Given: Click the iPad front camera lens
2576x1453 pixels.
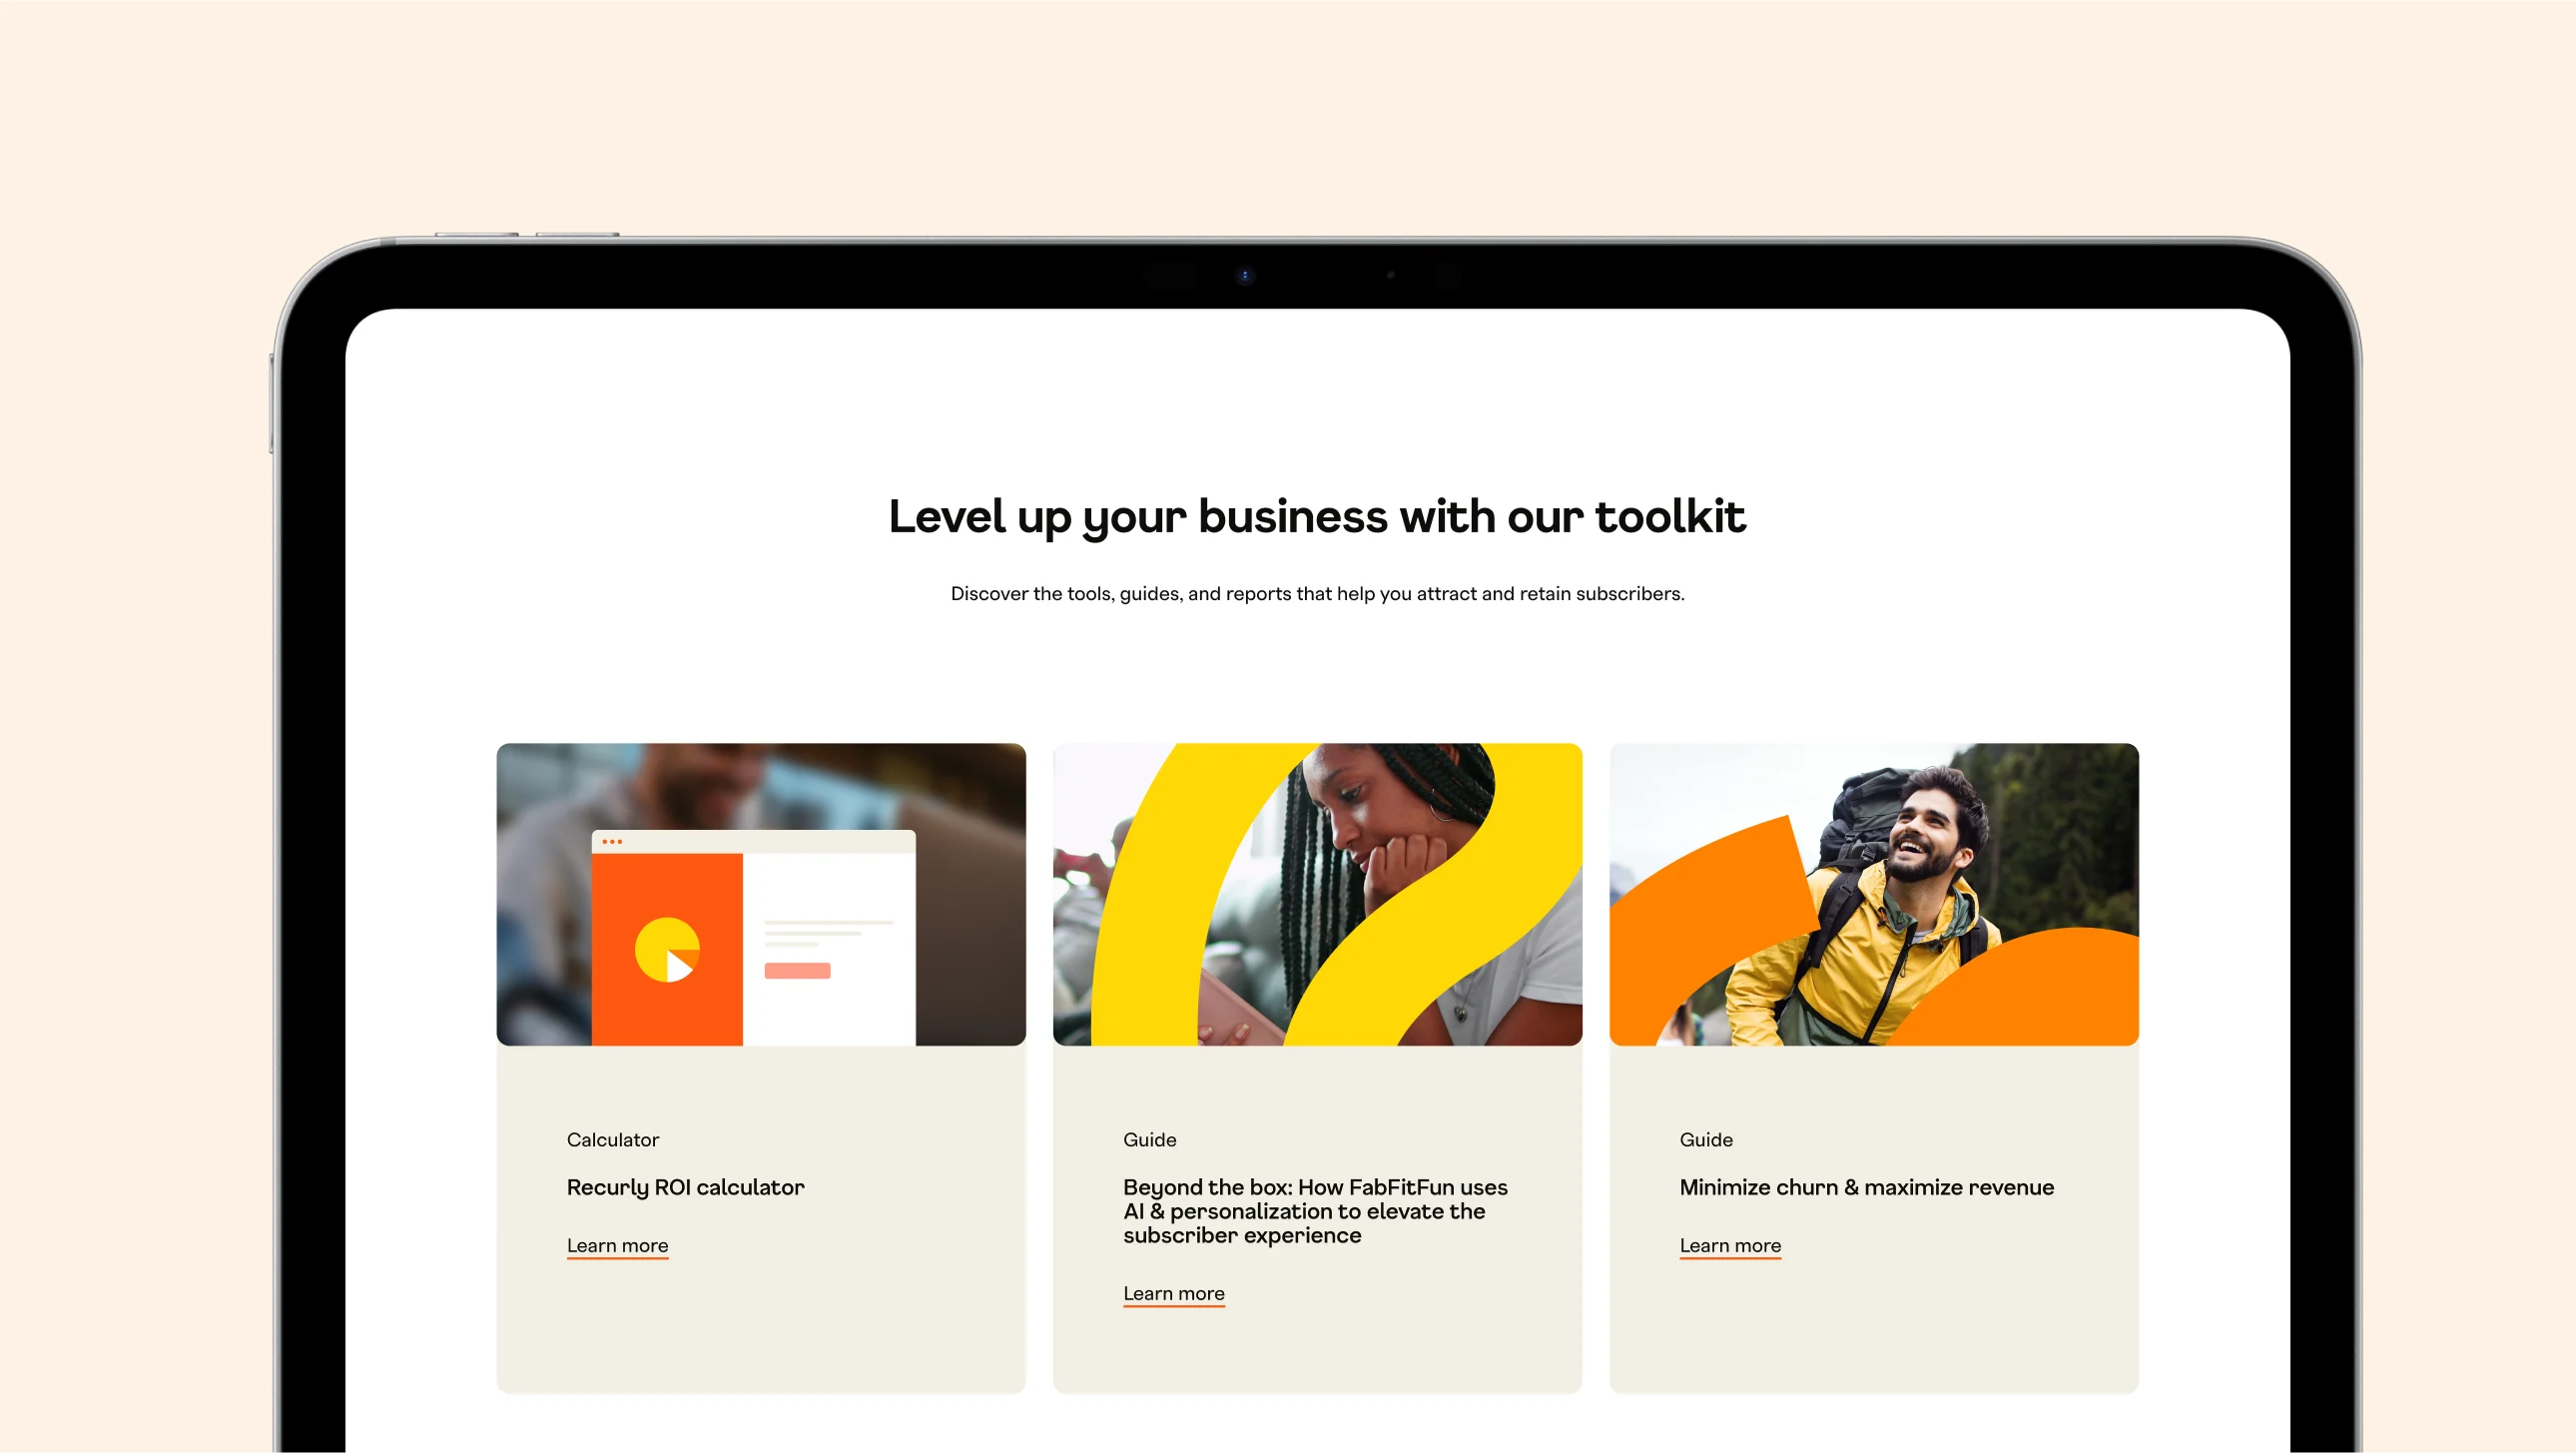Looking at the screenshot, I should pos(1244,275).
